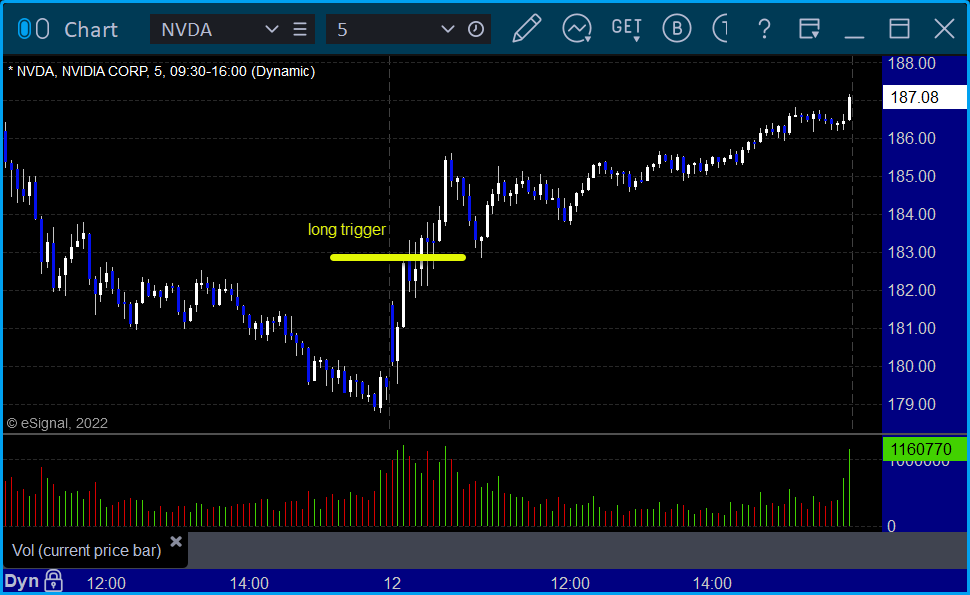Minimize the chart window
This screenshot has width=970, height=595.
pyautogui.click(x=854, y=36)
